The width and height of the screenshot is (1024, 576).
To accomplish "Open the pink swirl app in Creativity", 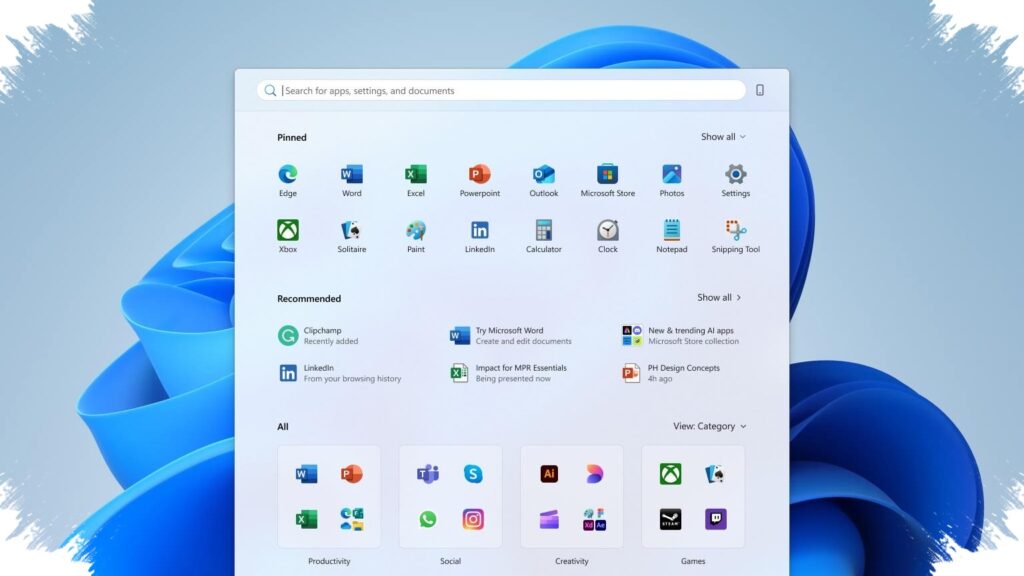I will click(594, 473).
